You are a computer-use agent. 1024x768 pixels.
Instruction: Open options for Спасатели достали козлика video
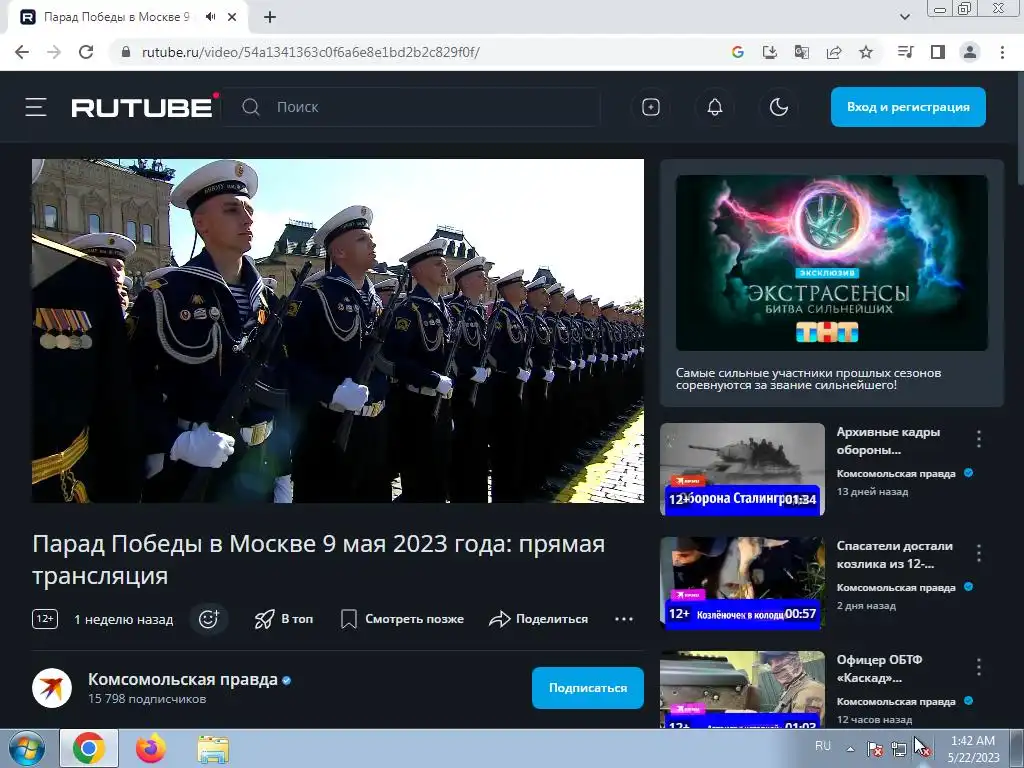(x=978, y=553)
